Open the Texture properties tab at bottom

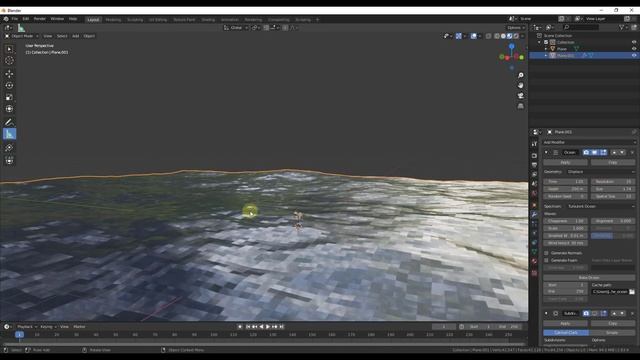click(534, 273)
